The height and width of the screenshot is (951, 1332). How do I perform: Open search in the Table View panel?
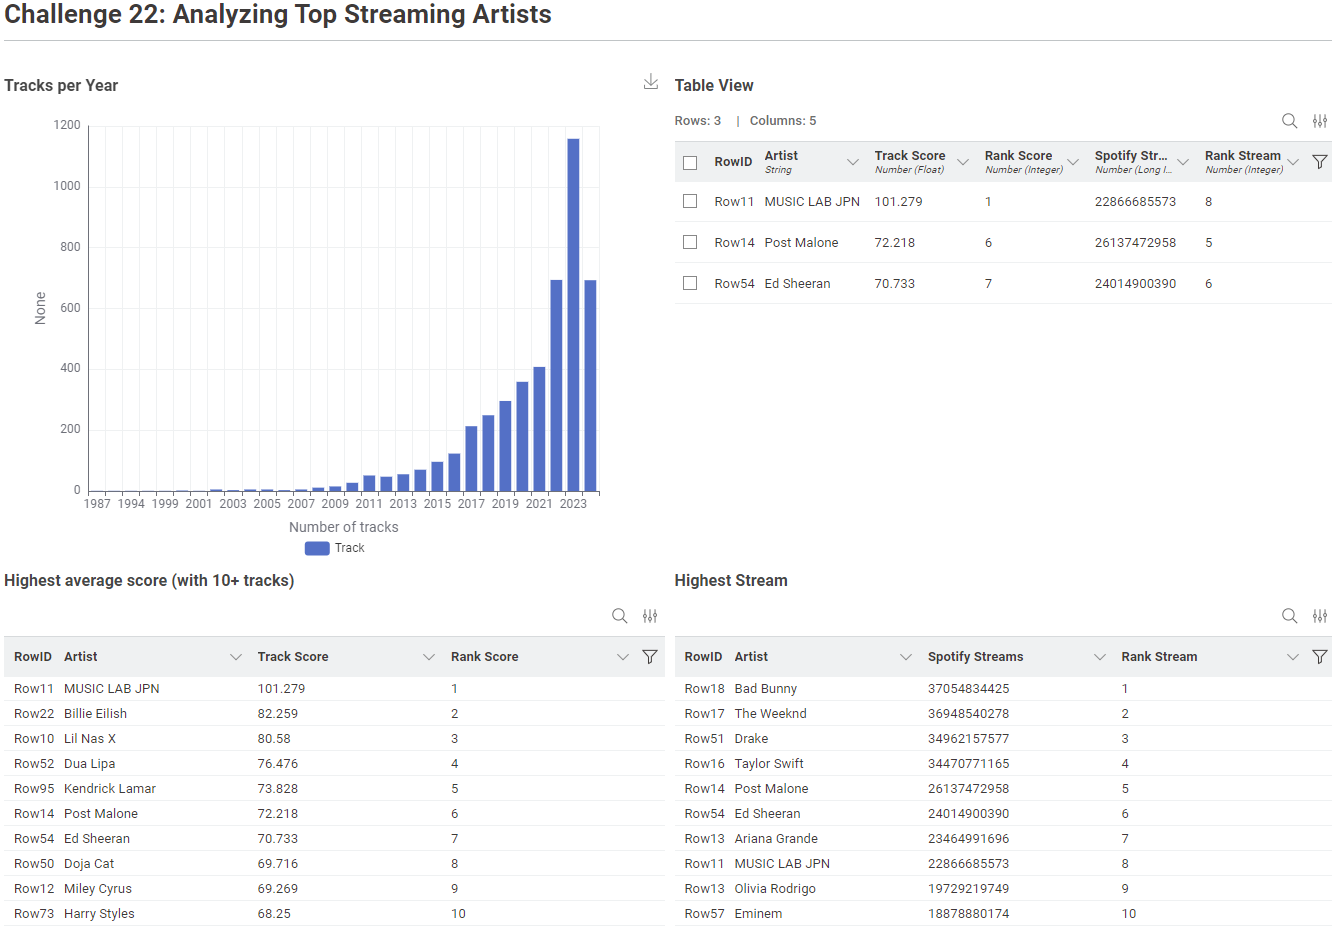(1290, 121)
